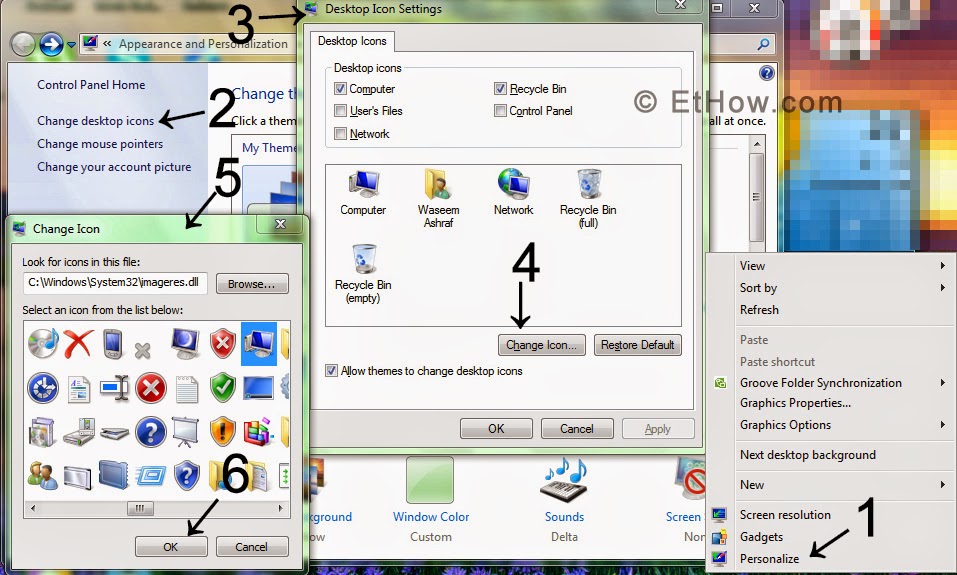Choose the colorful defragment blocks icon
Screen dimensions: 957x575
point(258,431)
